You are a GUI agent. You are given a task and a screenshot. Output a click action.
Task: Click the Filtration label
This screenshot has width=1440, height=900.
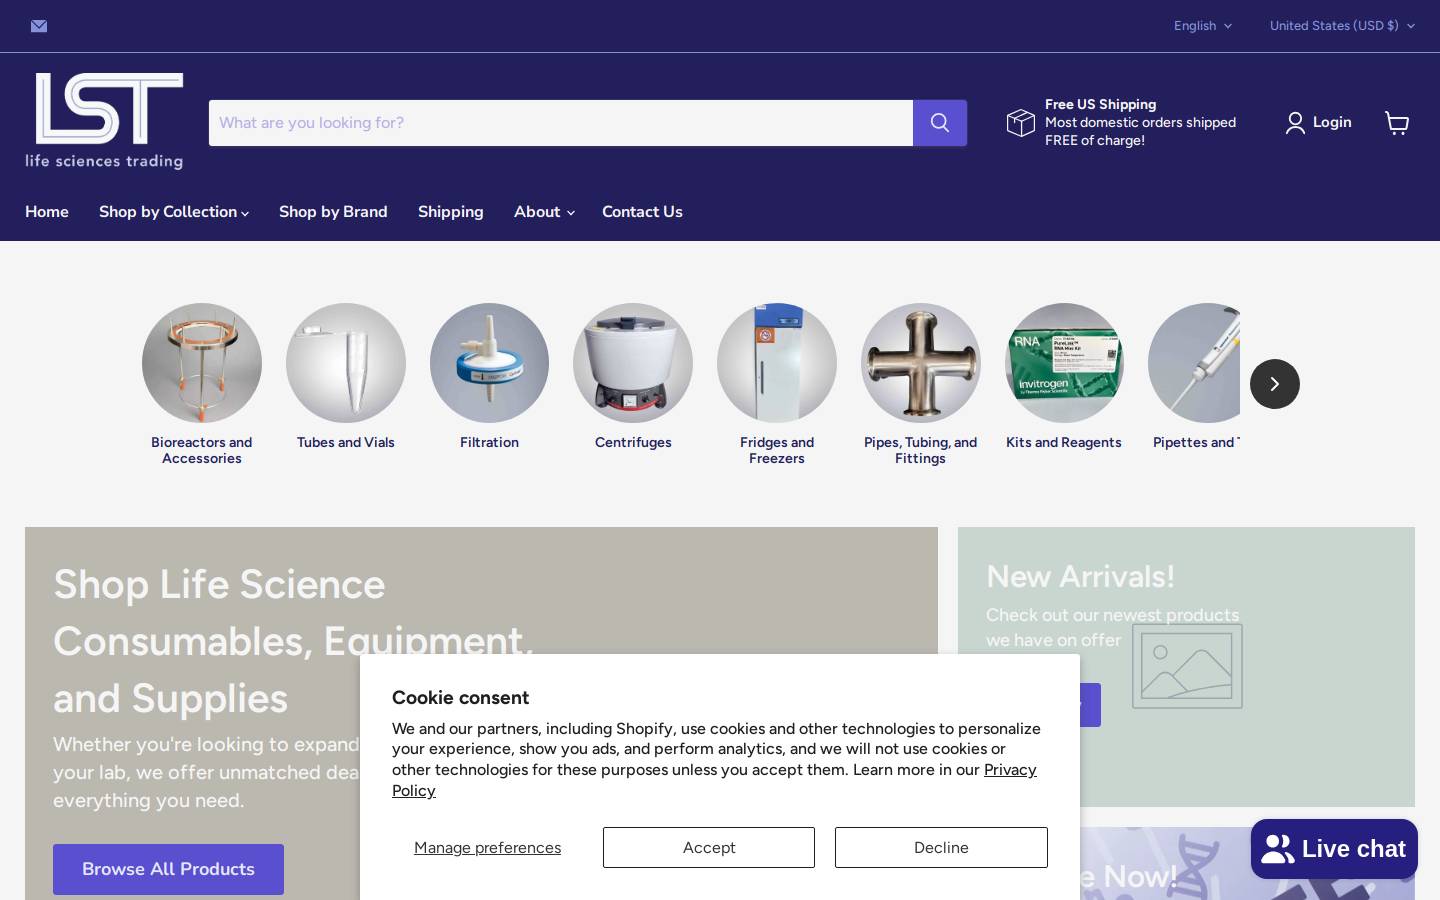point(489,442)
